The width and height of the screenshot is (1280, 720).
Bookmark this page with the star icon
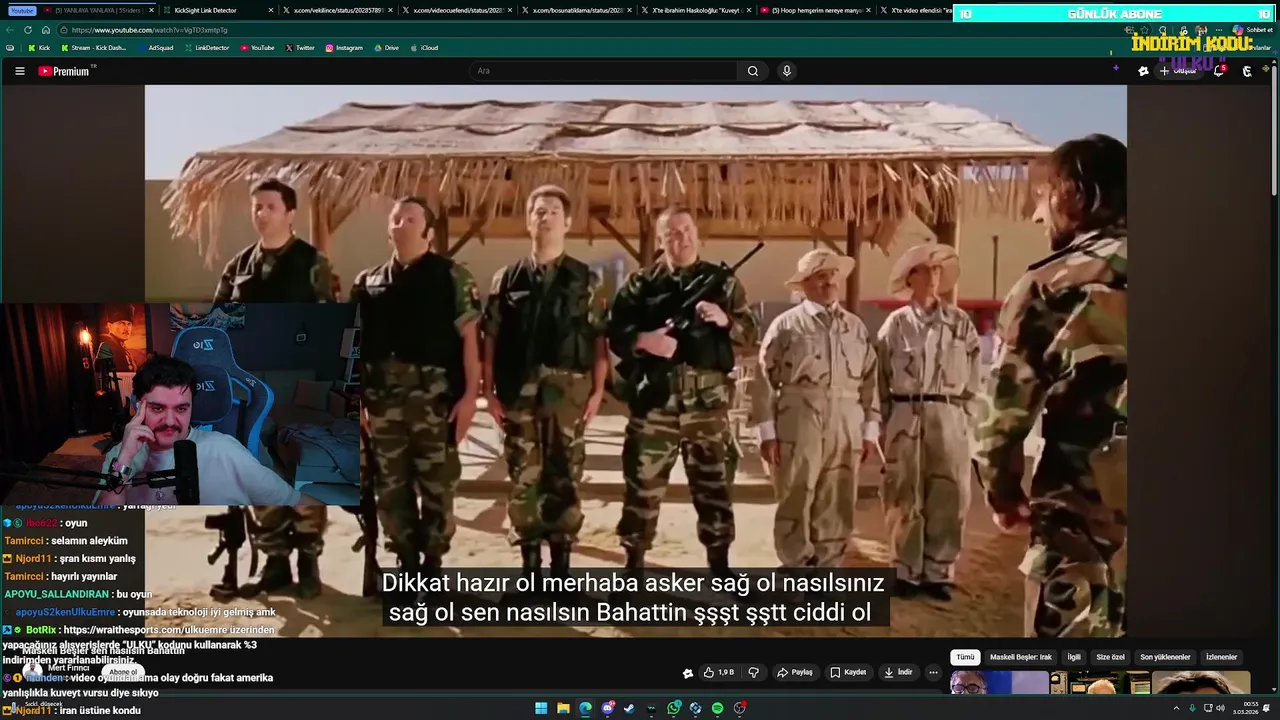coord(1144,30)
